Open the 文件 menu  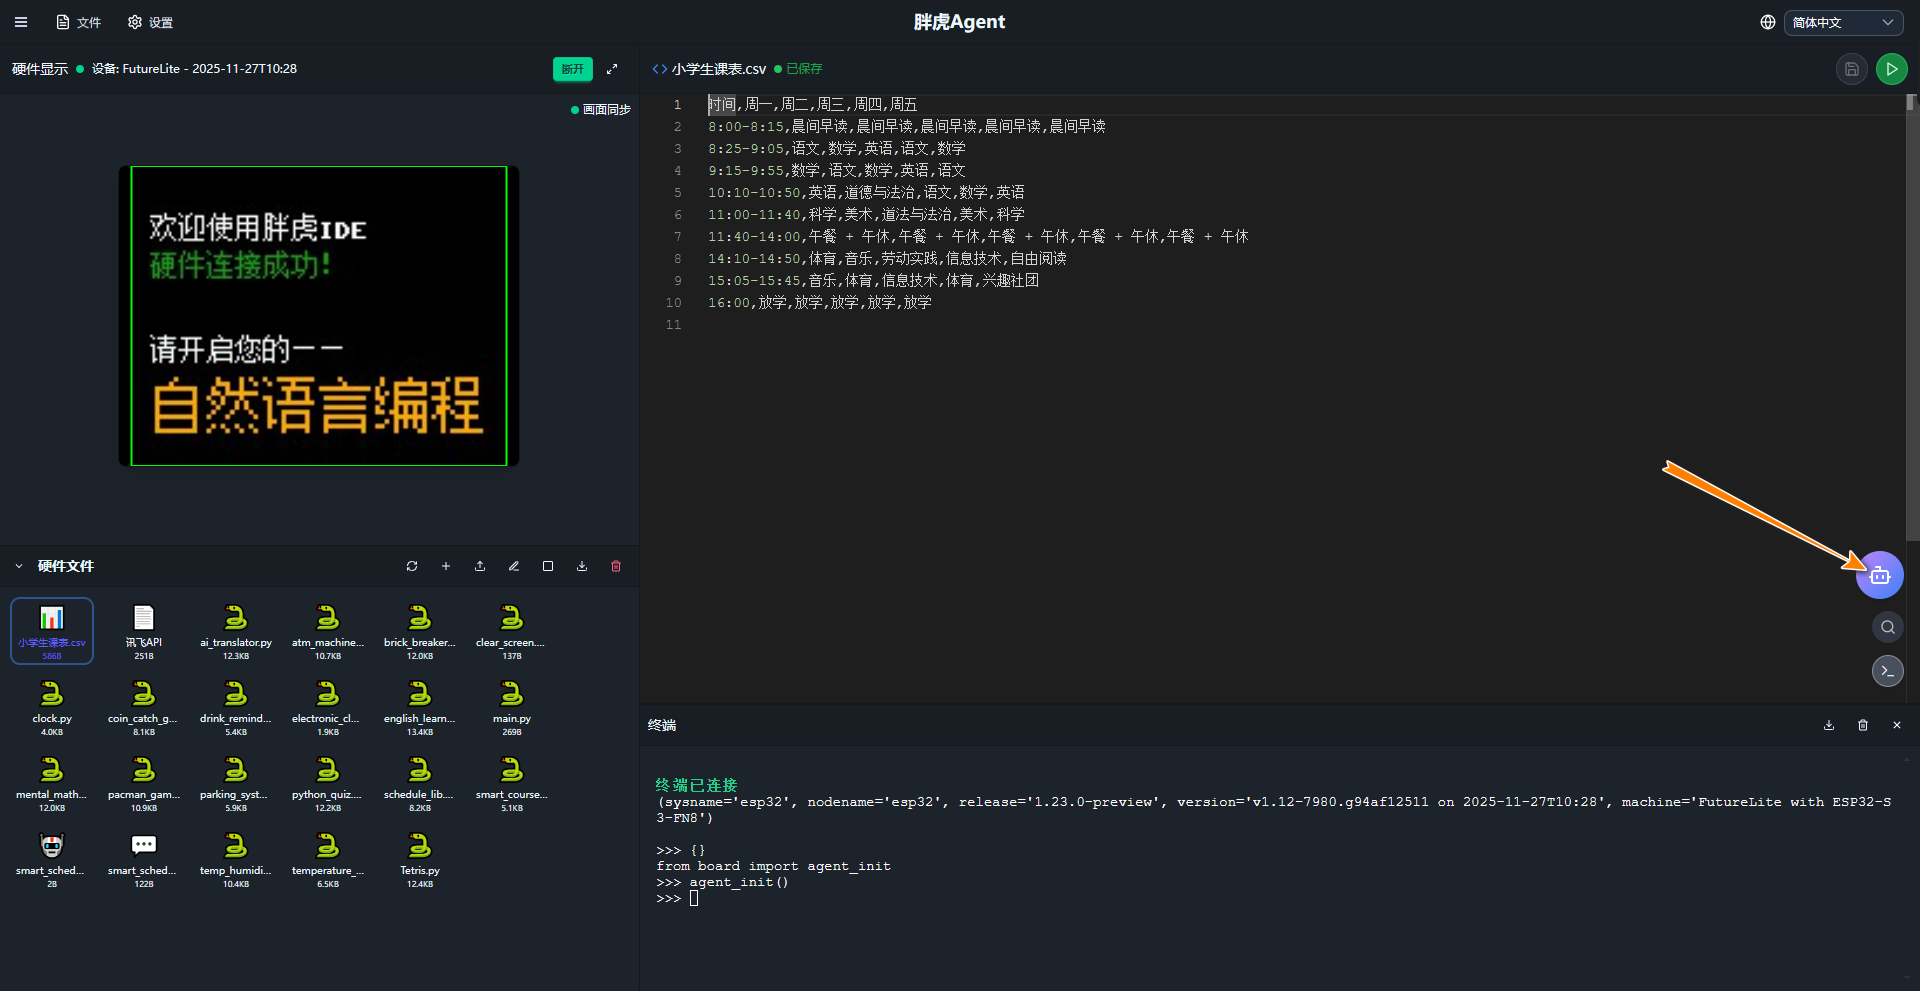pyautogui.click(x=79, y=22)
